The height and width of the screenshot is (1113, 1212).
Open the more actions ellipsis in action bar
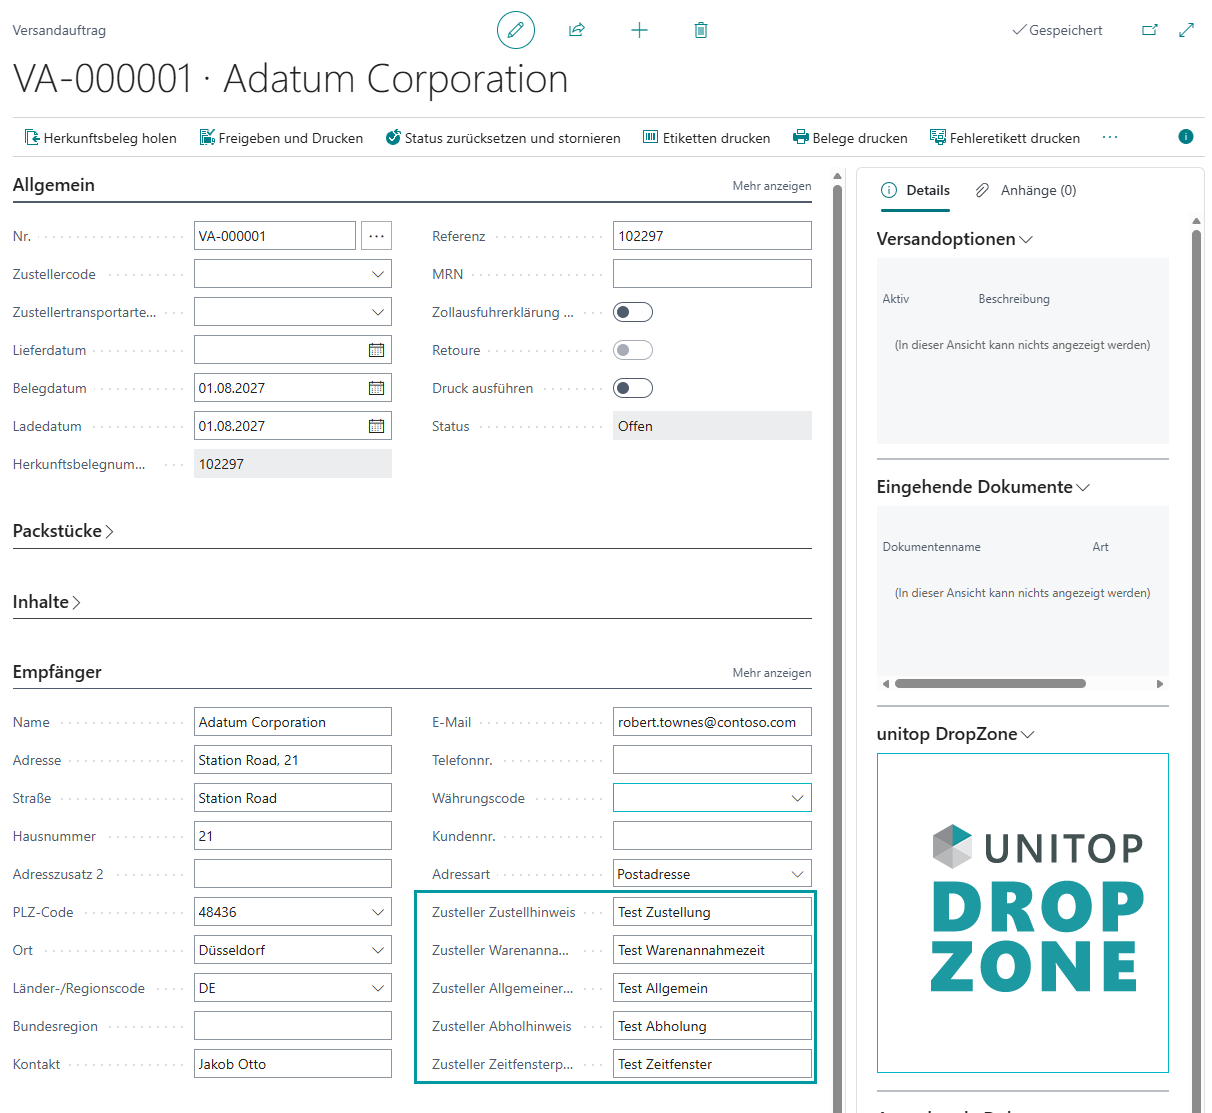tap(1110, 137)
